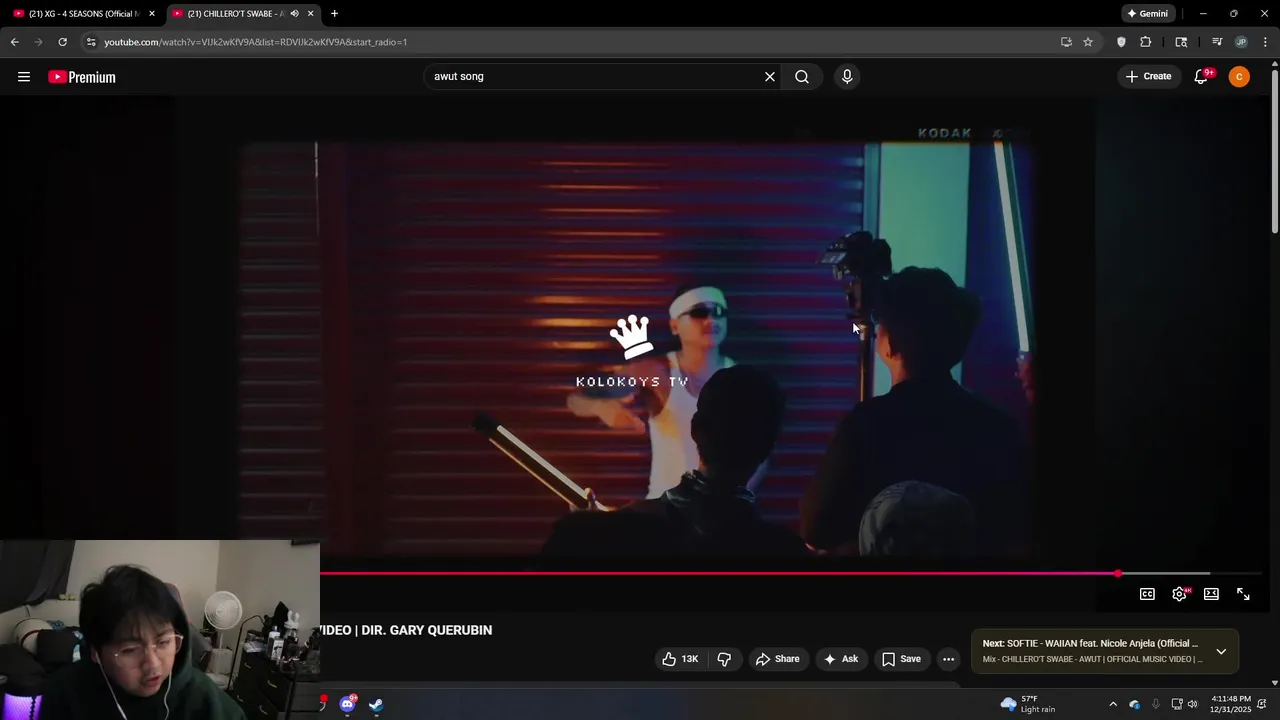Open the Gemini button in Chrome
The width and height of the screenshot is (1280, 720).
coord(1147,14)
